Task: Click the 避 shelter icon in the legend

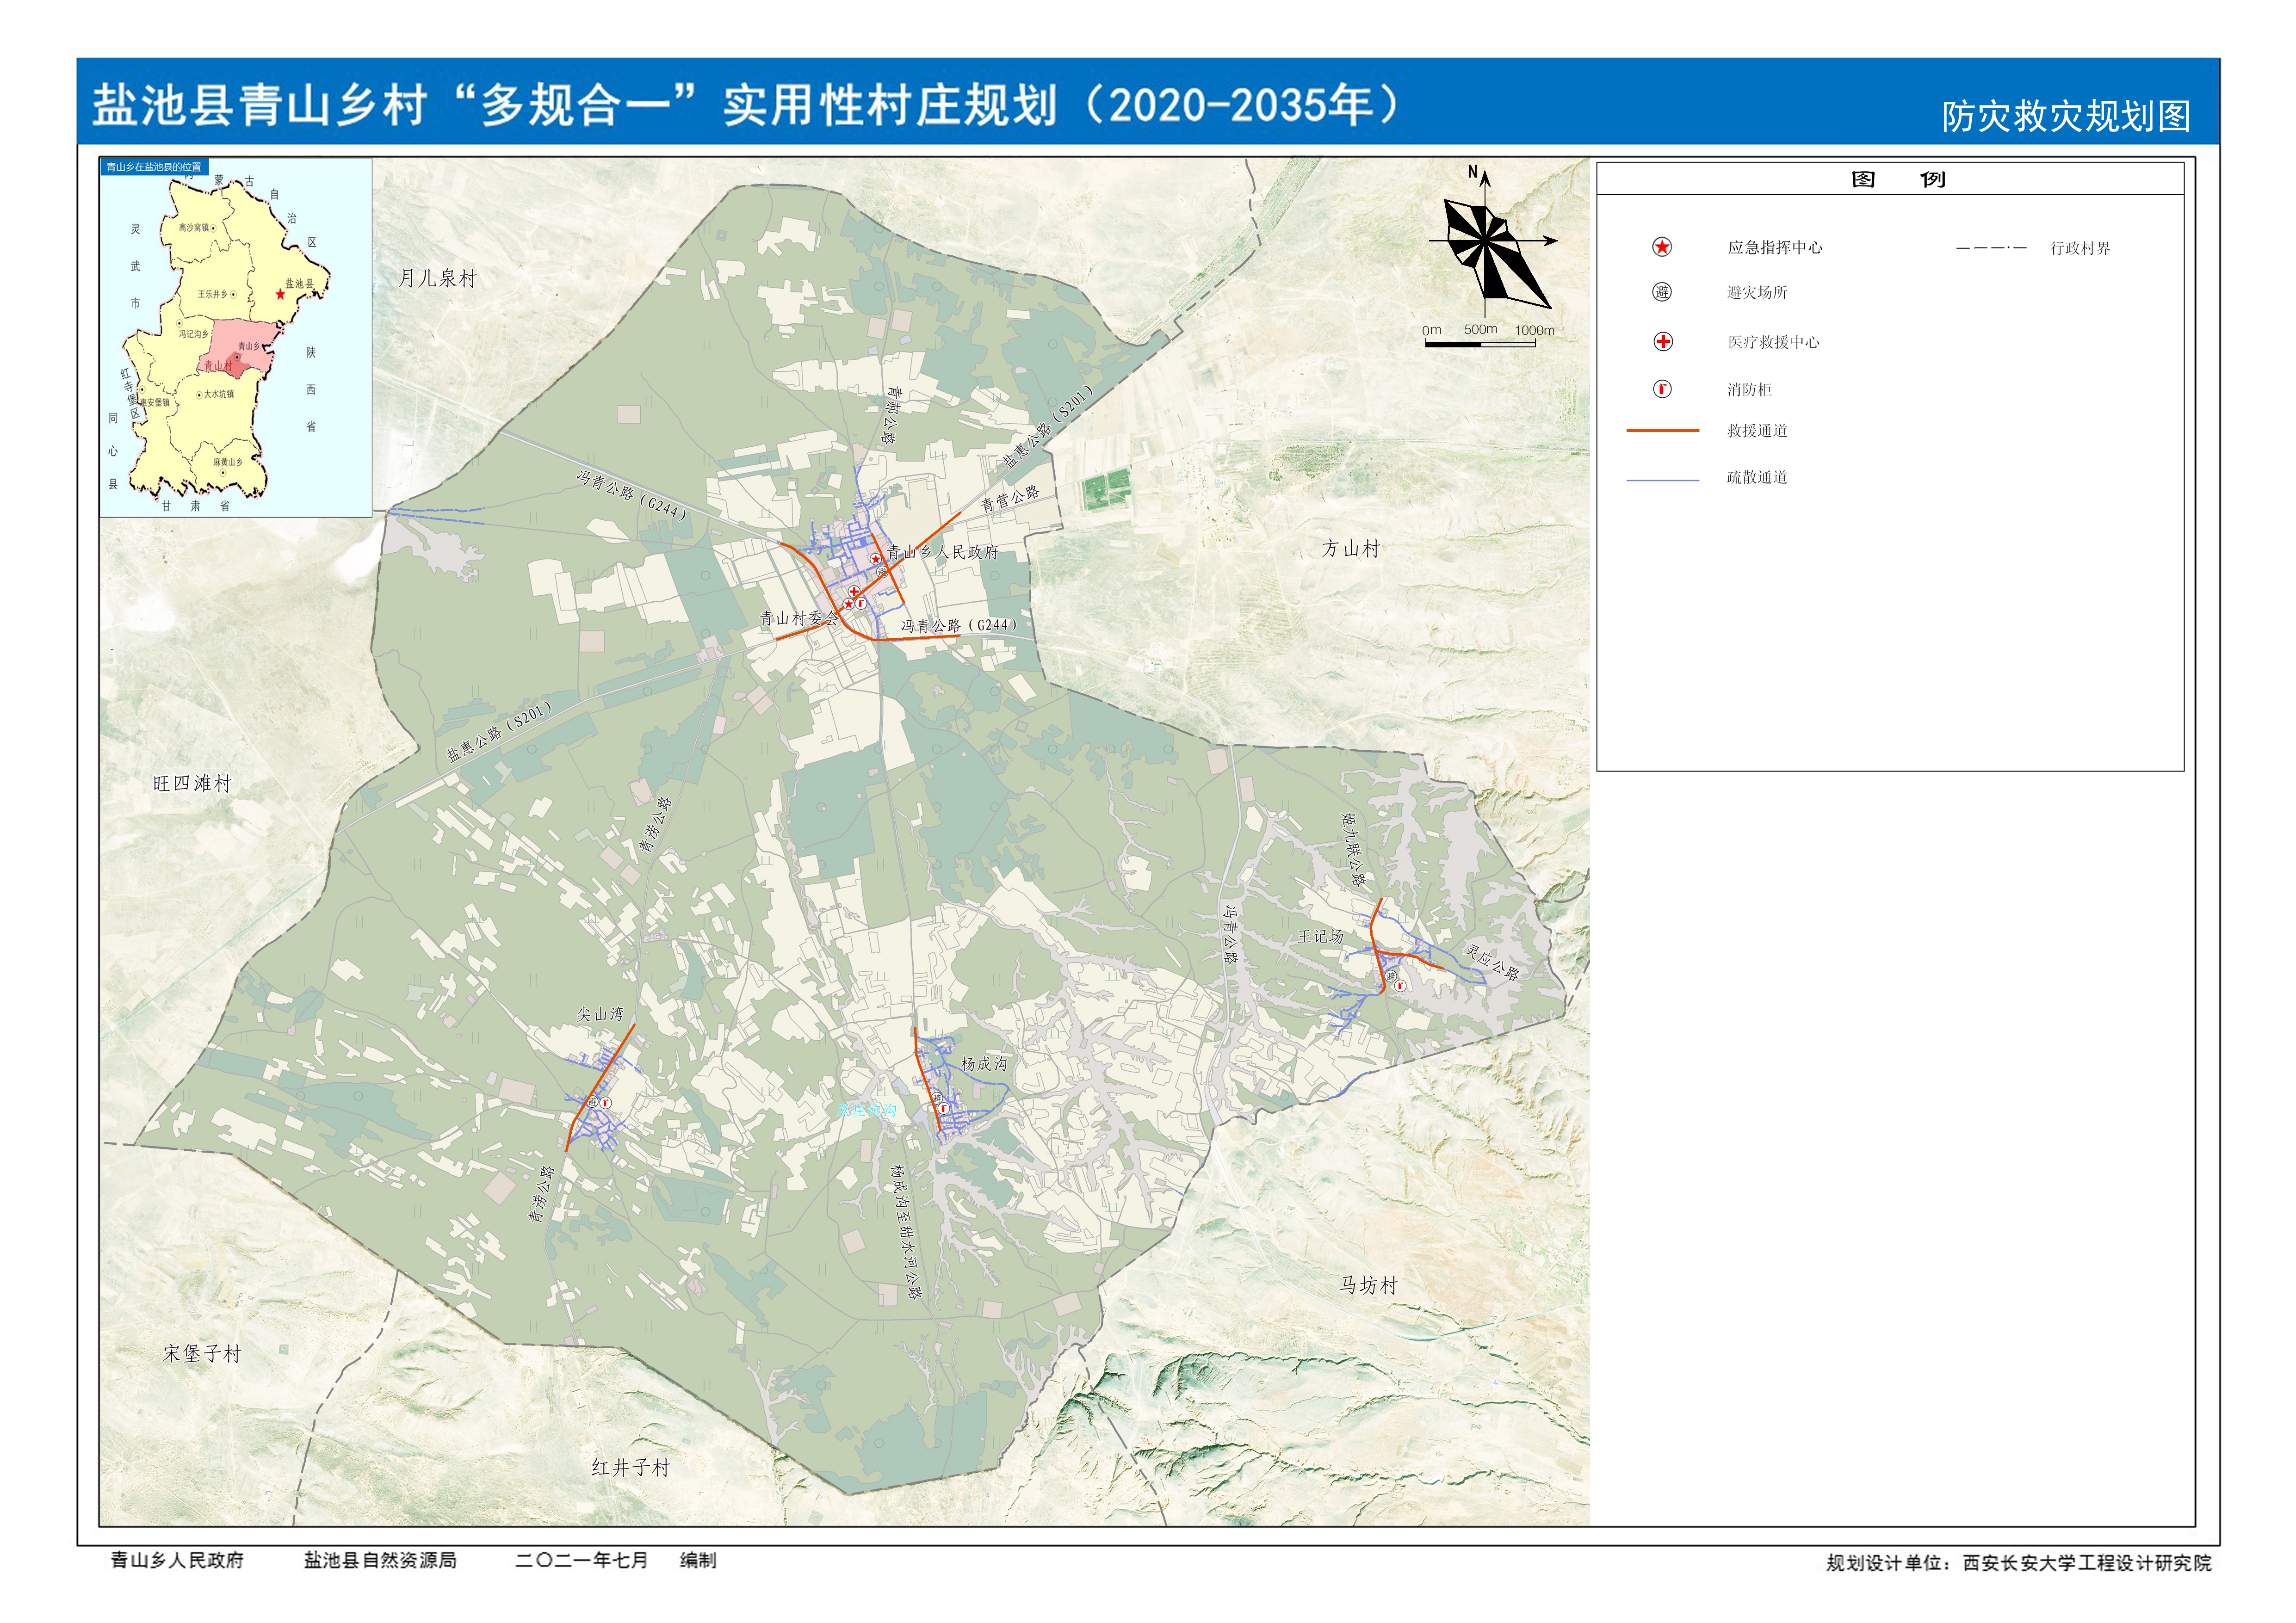Action: [1662, 292]
